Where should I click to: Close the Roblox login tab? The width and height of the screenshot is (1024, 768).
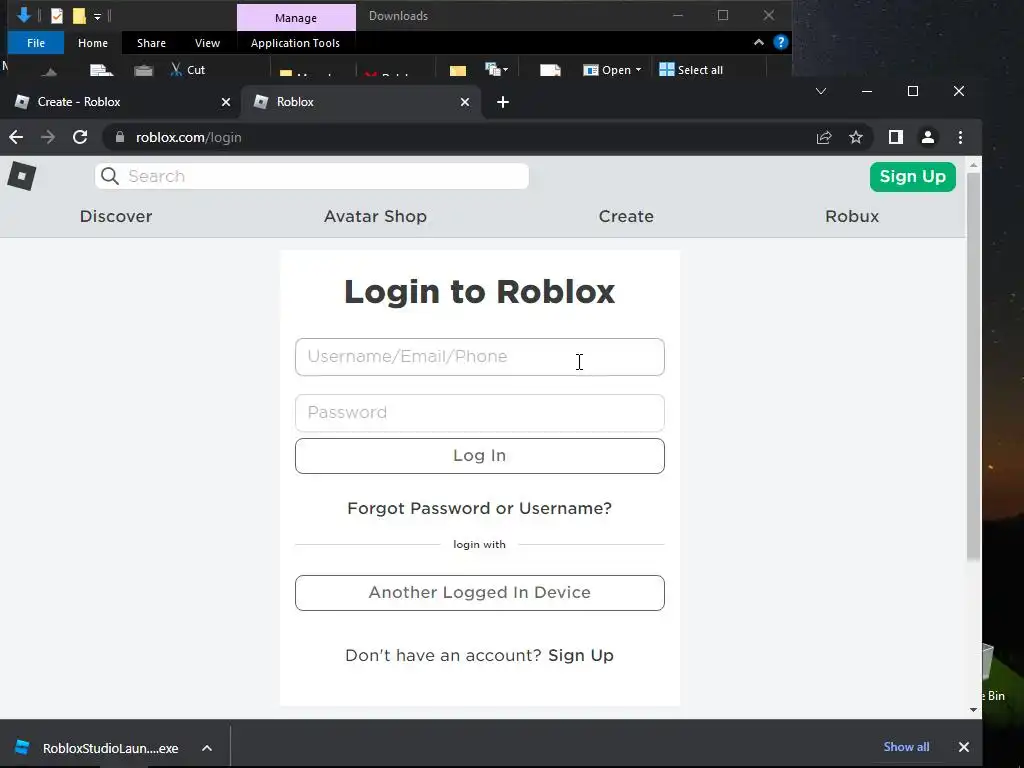465,102
